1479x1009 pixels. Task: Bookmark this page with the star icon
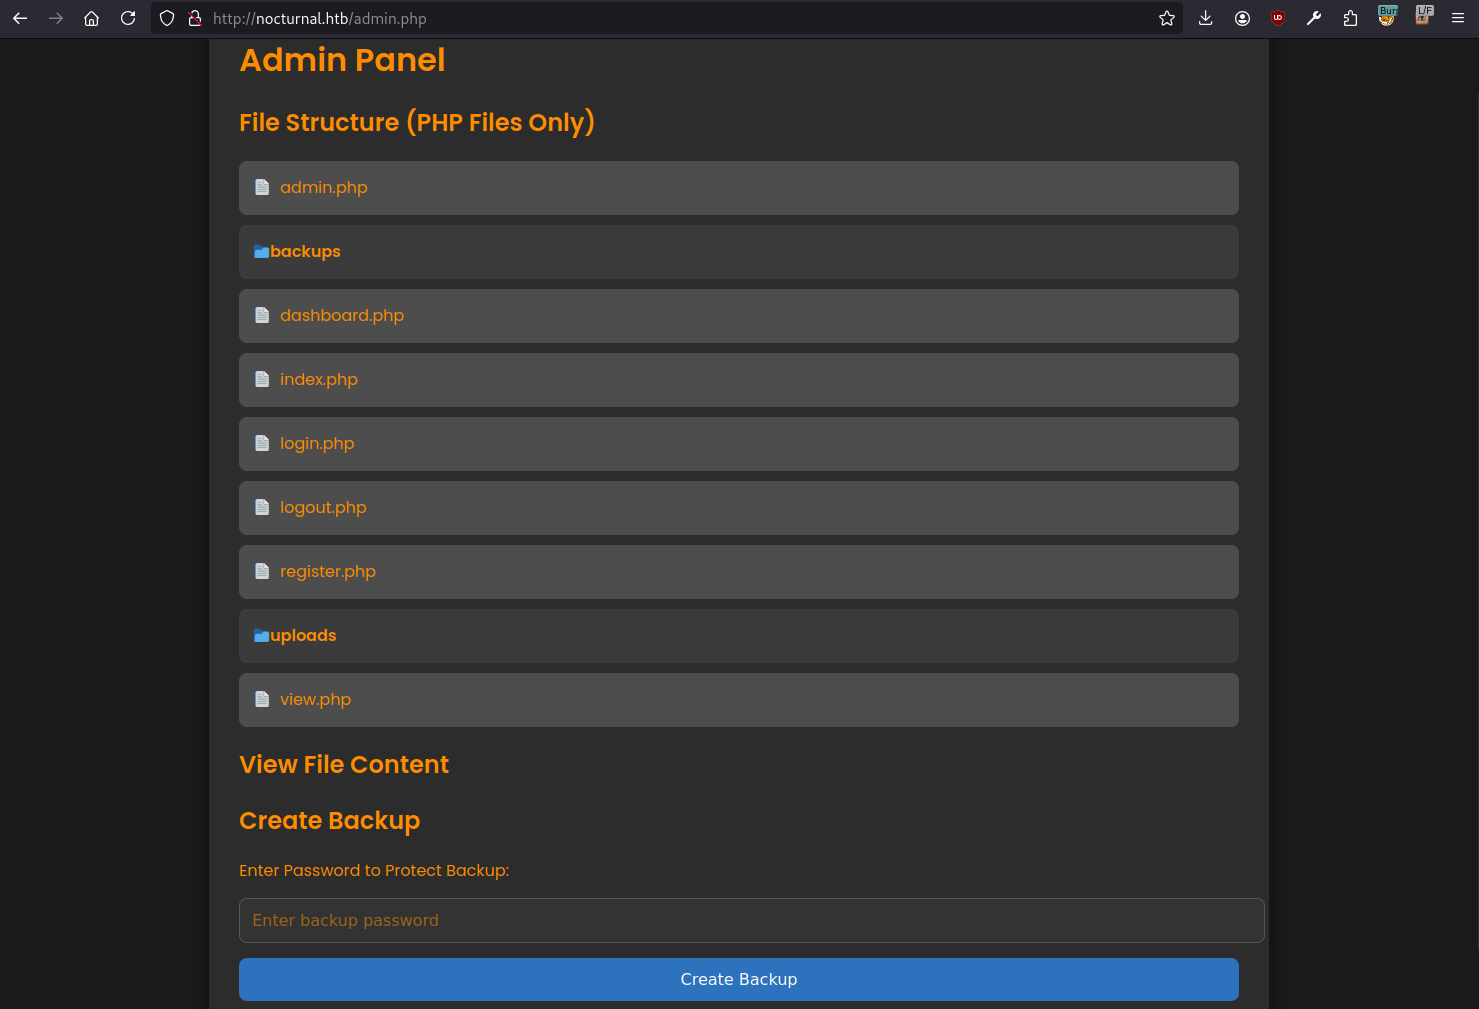(x=1166, y=18)
